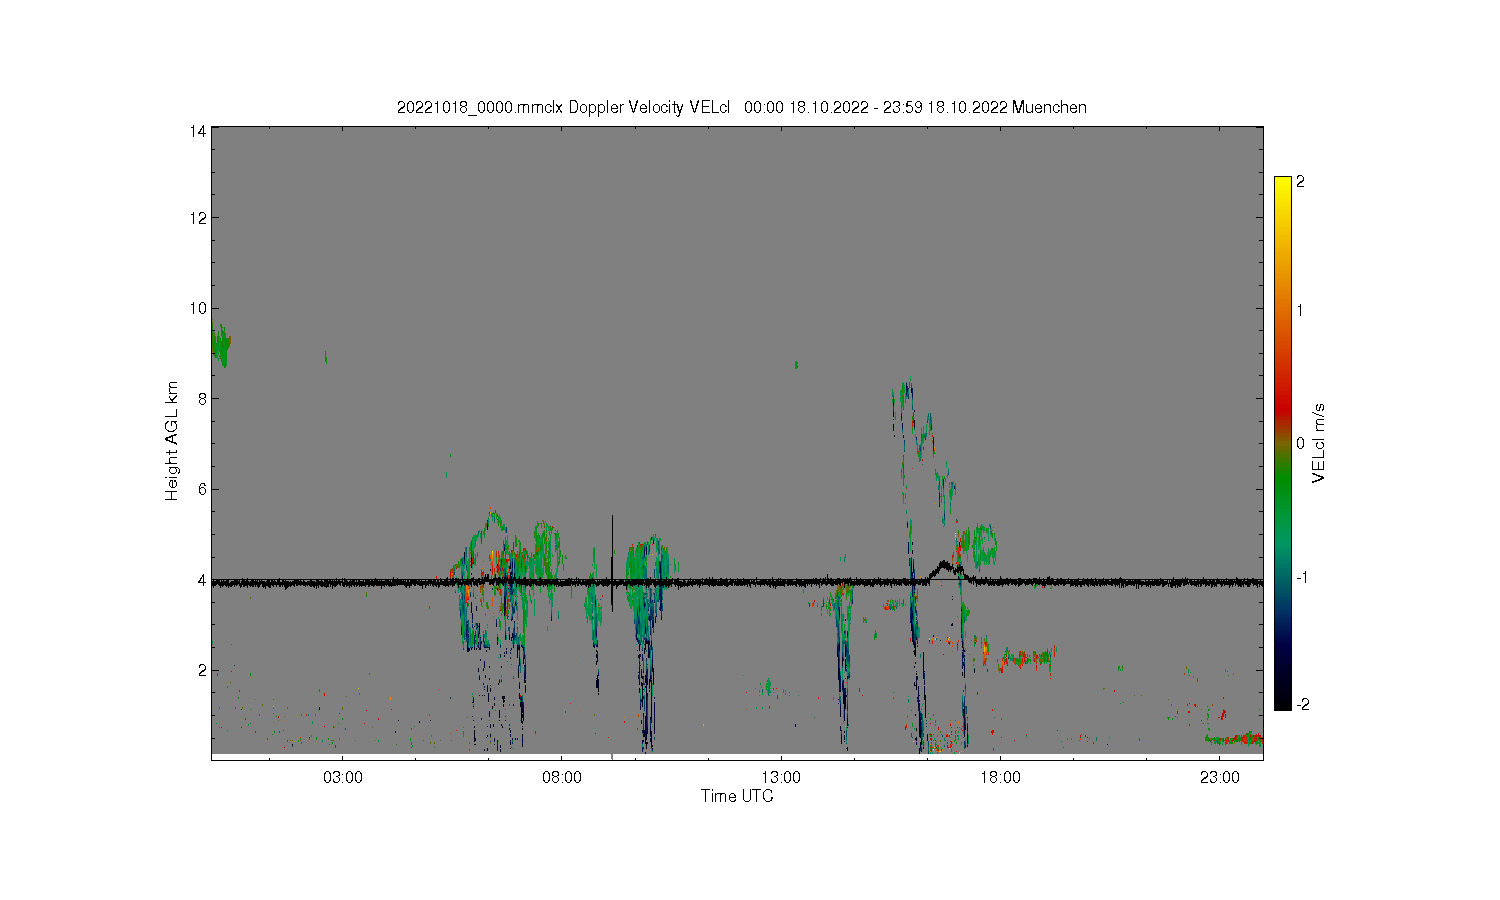Image resolution: width=1500 pixels, height=900 pixels.
Task: Click the height axis label 6
Action: click(202, 489)
